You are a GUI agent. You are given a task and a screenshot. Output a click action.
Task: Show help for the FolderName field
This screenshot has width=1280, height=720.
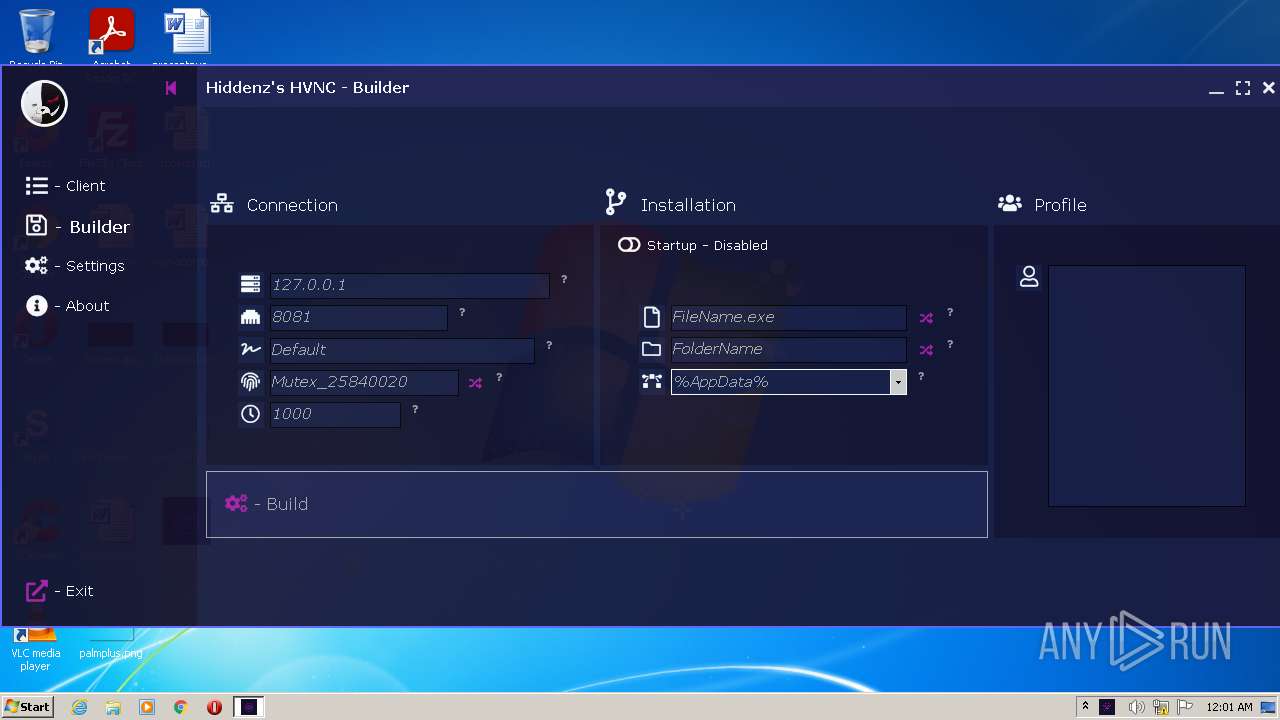click(950, 345)
